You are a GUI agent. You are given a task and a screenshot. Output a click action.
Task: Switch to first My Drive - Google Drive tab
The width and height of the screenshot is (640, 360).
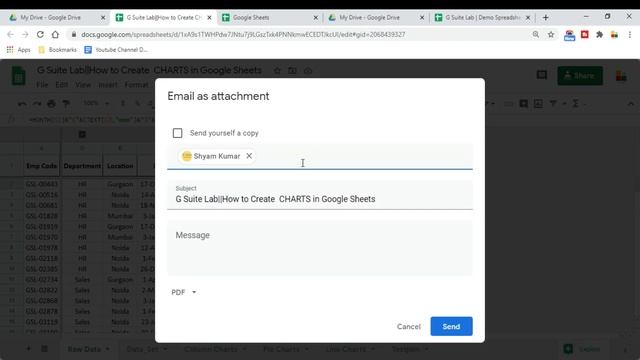pyautogui.click(x=51, y=18)
